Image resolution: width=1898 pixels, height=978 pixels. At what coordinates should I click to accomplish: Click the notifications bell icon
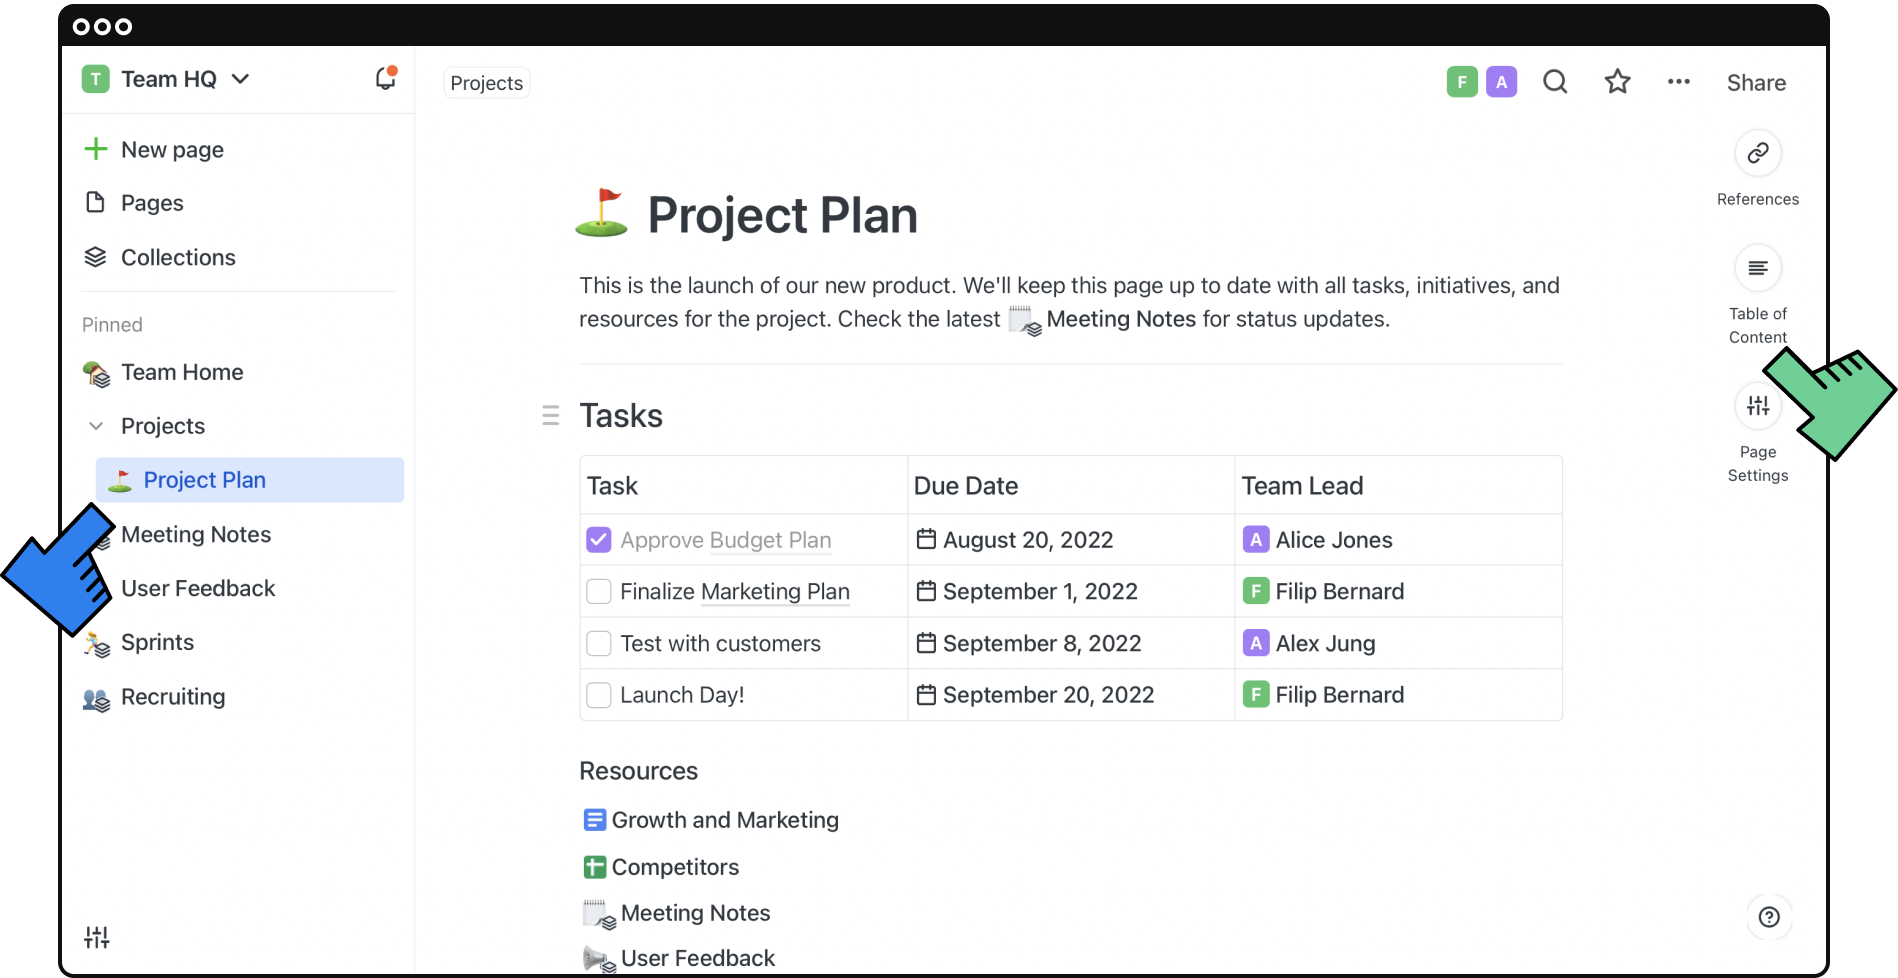[385, 78]
